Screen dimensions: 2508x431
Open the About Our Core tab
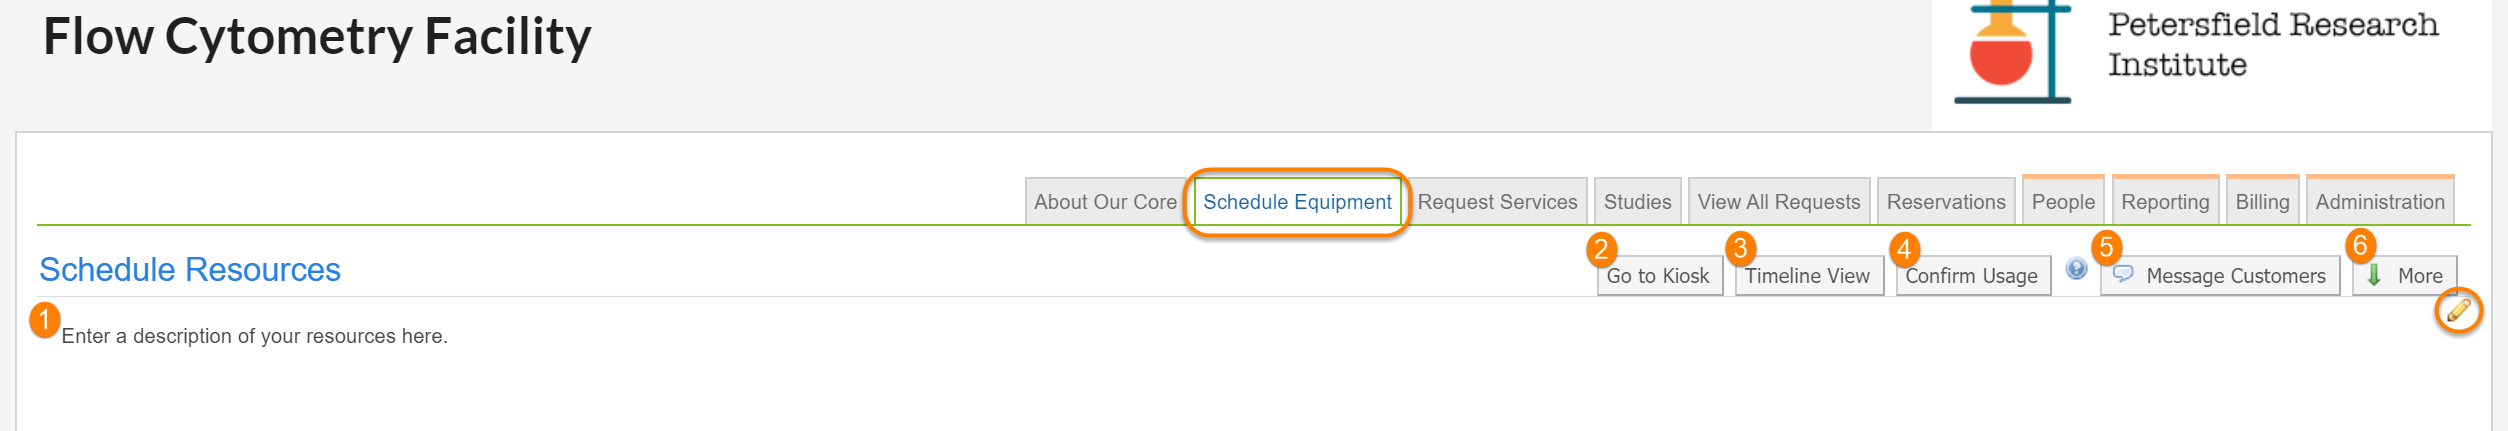coord(1105,202)
